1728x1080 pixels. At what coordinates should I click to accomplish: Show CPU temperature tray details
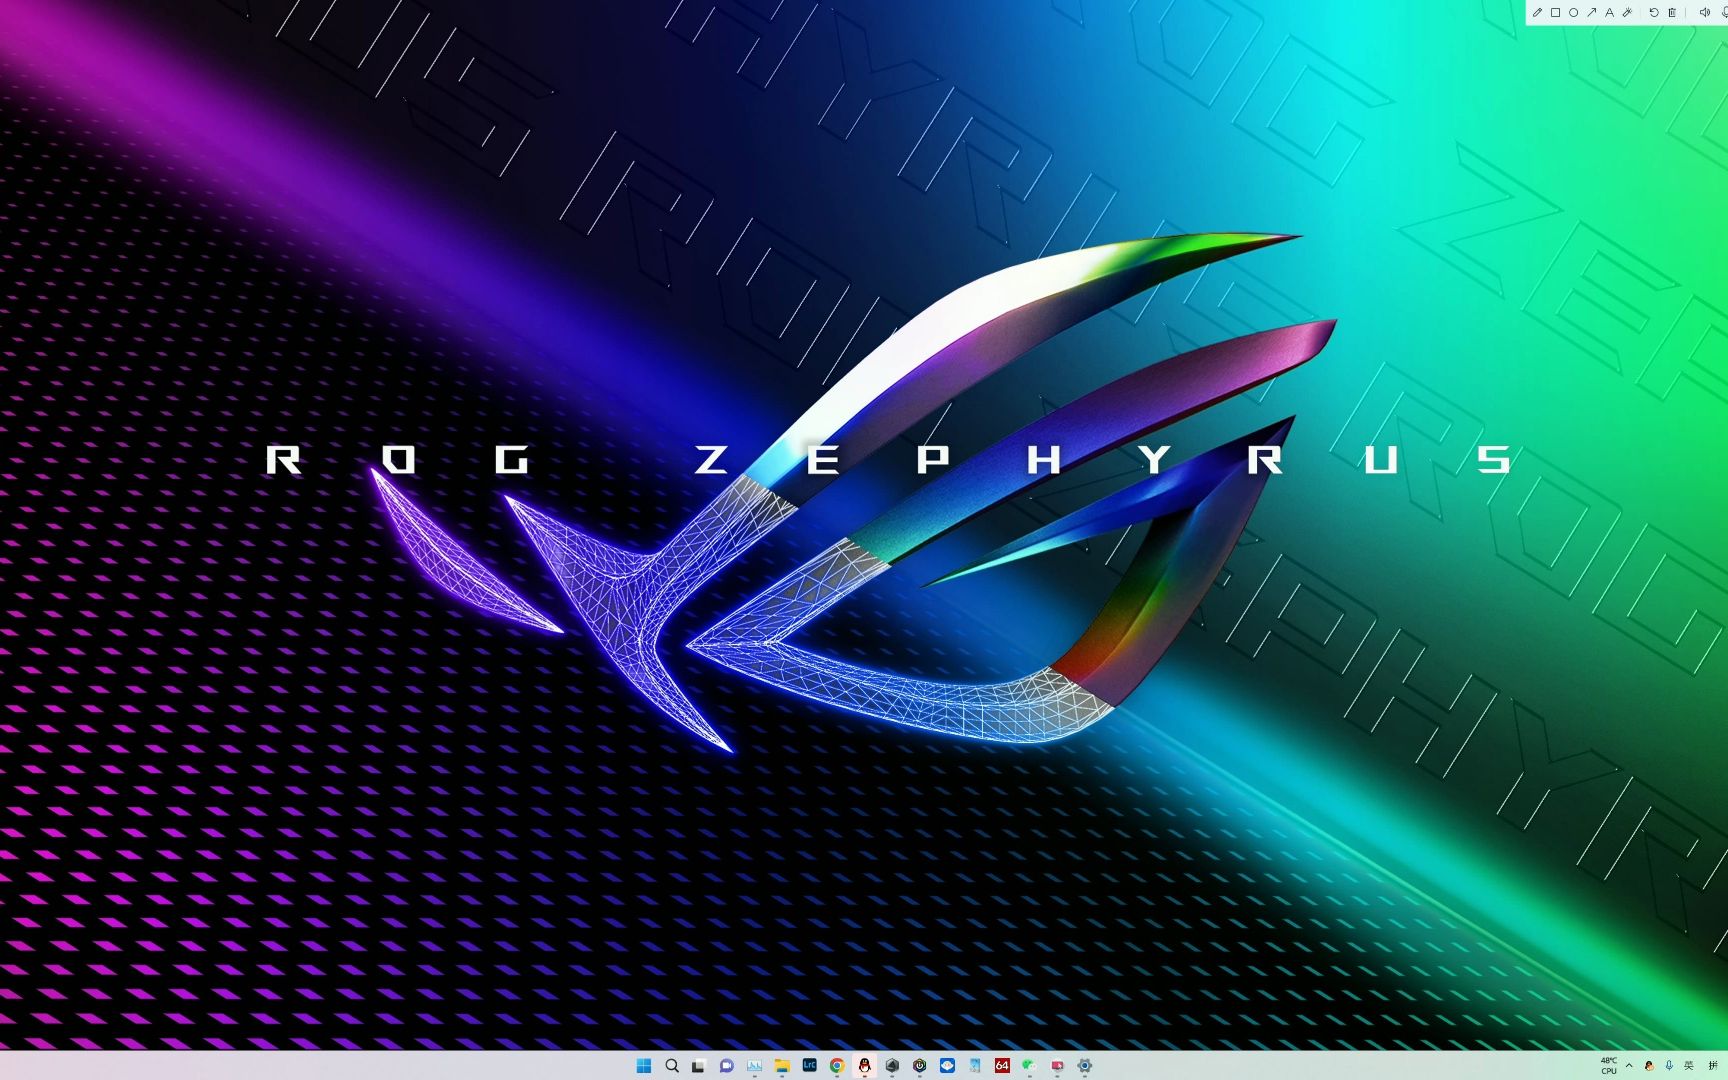pyautogui.click(x=1608, y=1066)
